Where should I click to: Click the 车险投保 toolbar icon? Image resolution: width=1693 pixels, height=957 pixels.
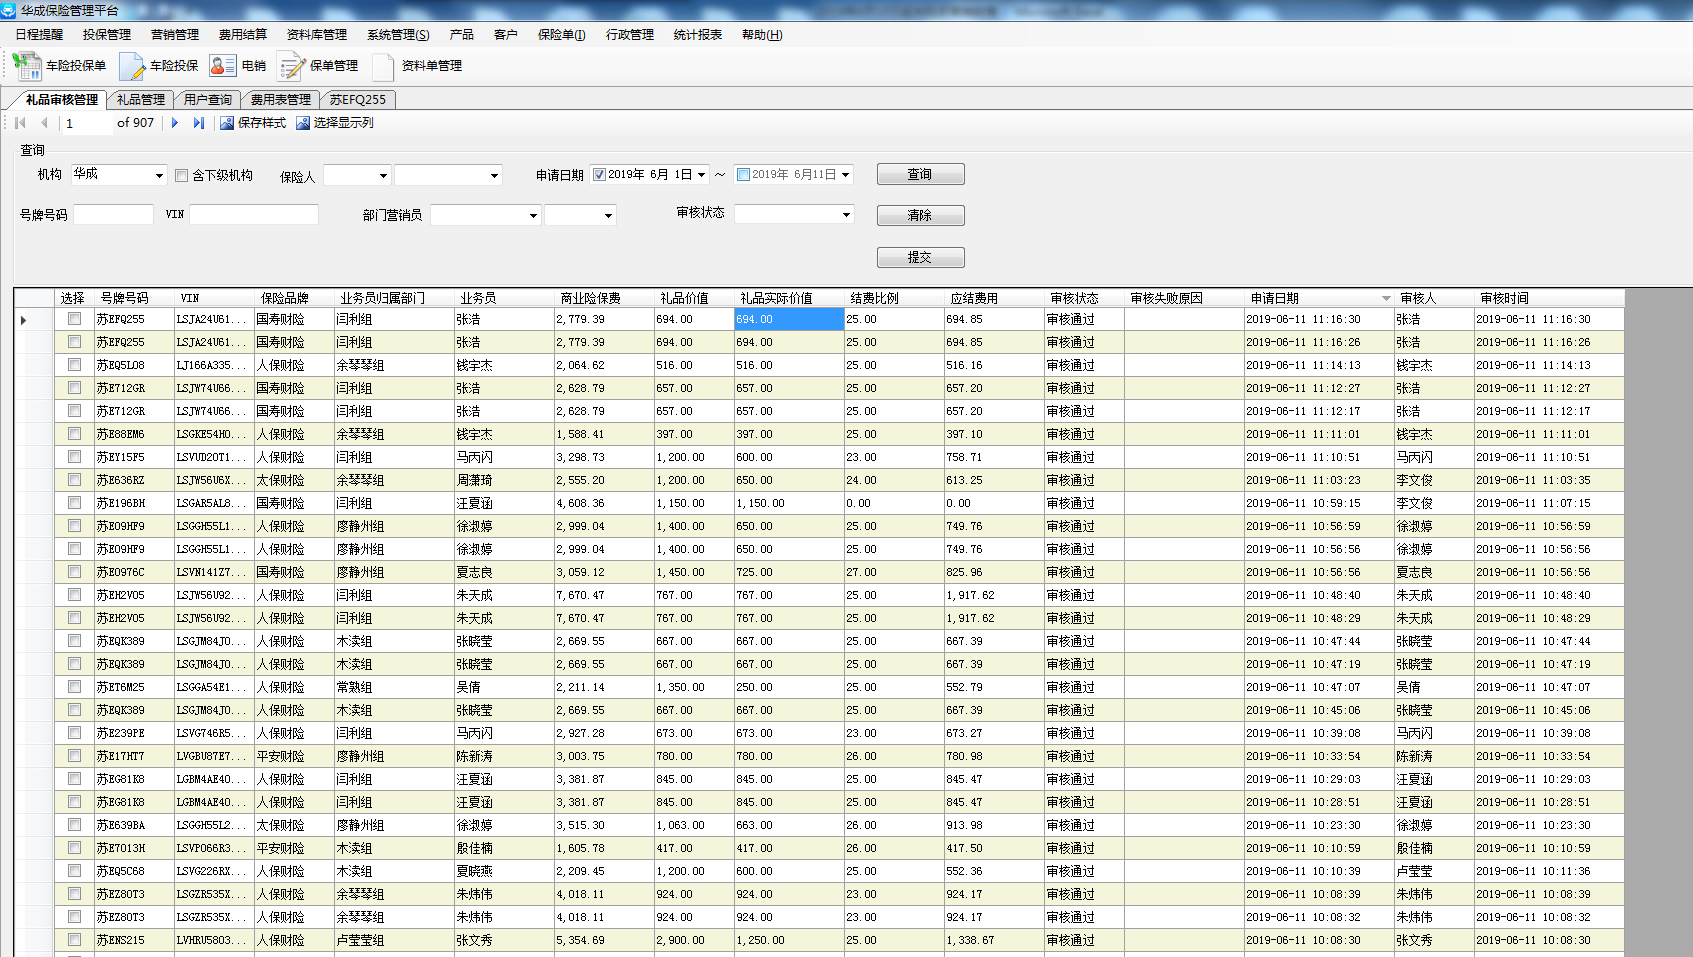pyautogui.click(x=133, y=66)
